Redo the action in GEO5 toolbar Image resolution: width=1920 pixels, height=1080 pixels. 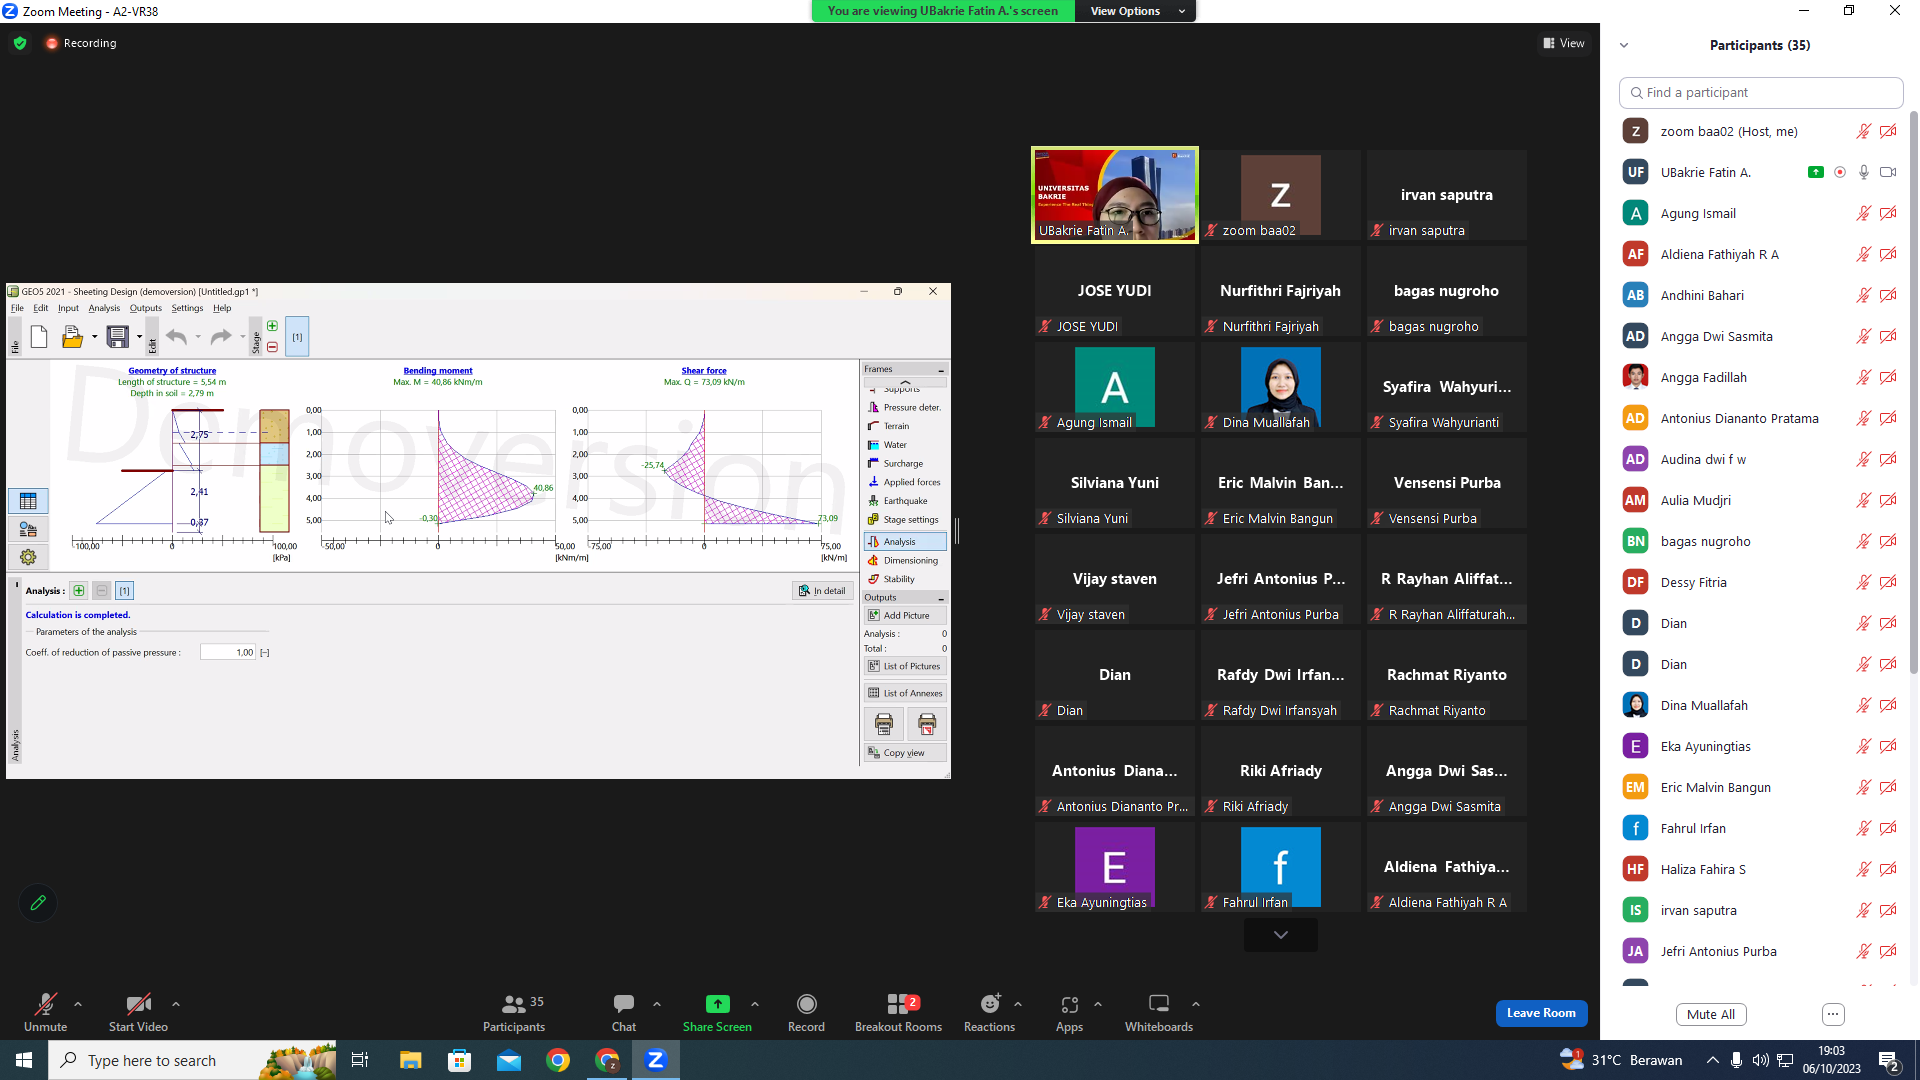pyautogui.click(x=221, y=337)
